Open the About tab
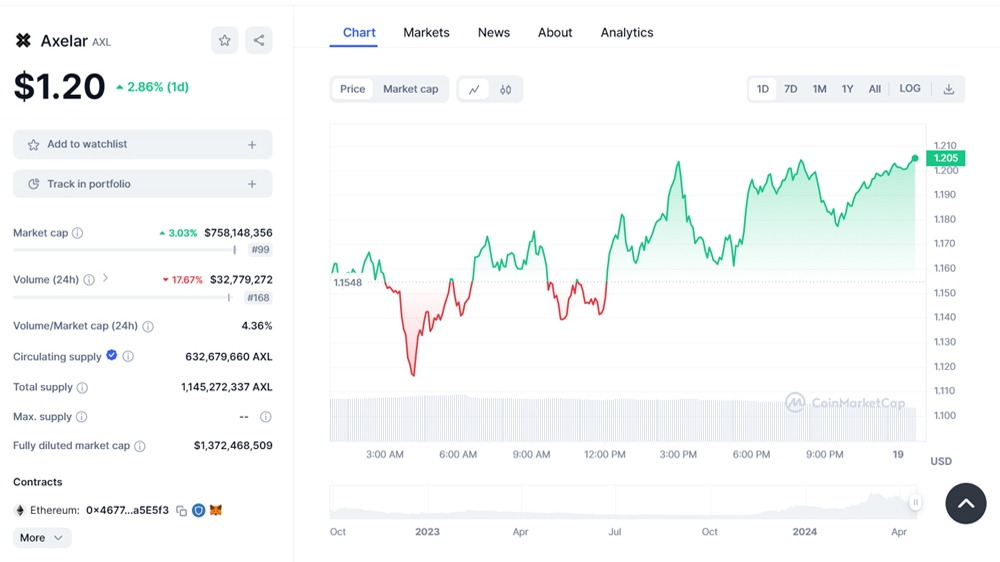The width and height of the screenshot is (1000, 562). click(555, 33)
